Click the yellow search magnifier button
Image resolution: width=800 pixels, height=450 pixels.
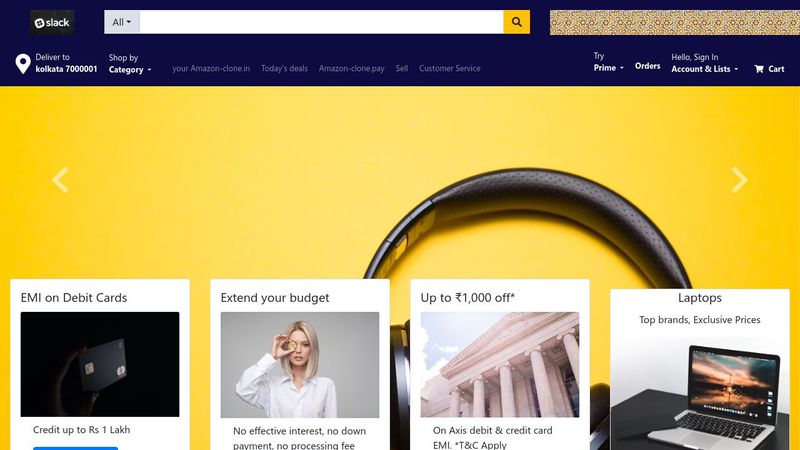click(x=516, y=22)
